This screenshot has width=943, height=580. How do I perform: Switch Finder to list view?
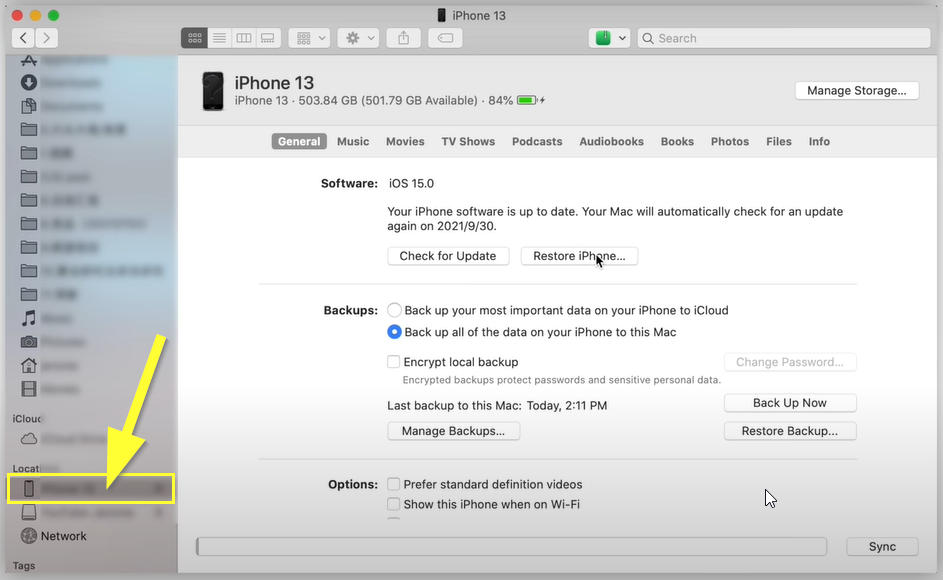(220, 38)
